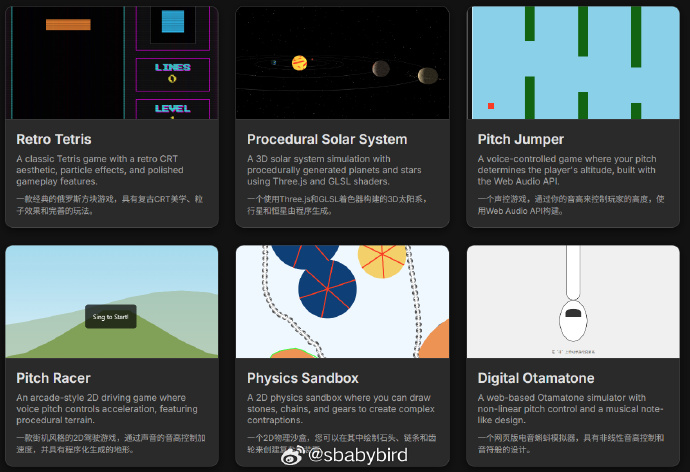Click the orange Tetris piece at top
The image size is (690, 472).
click(x=63, y=24)
